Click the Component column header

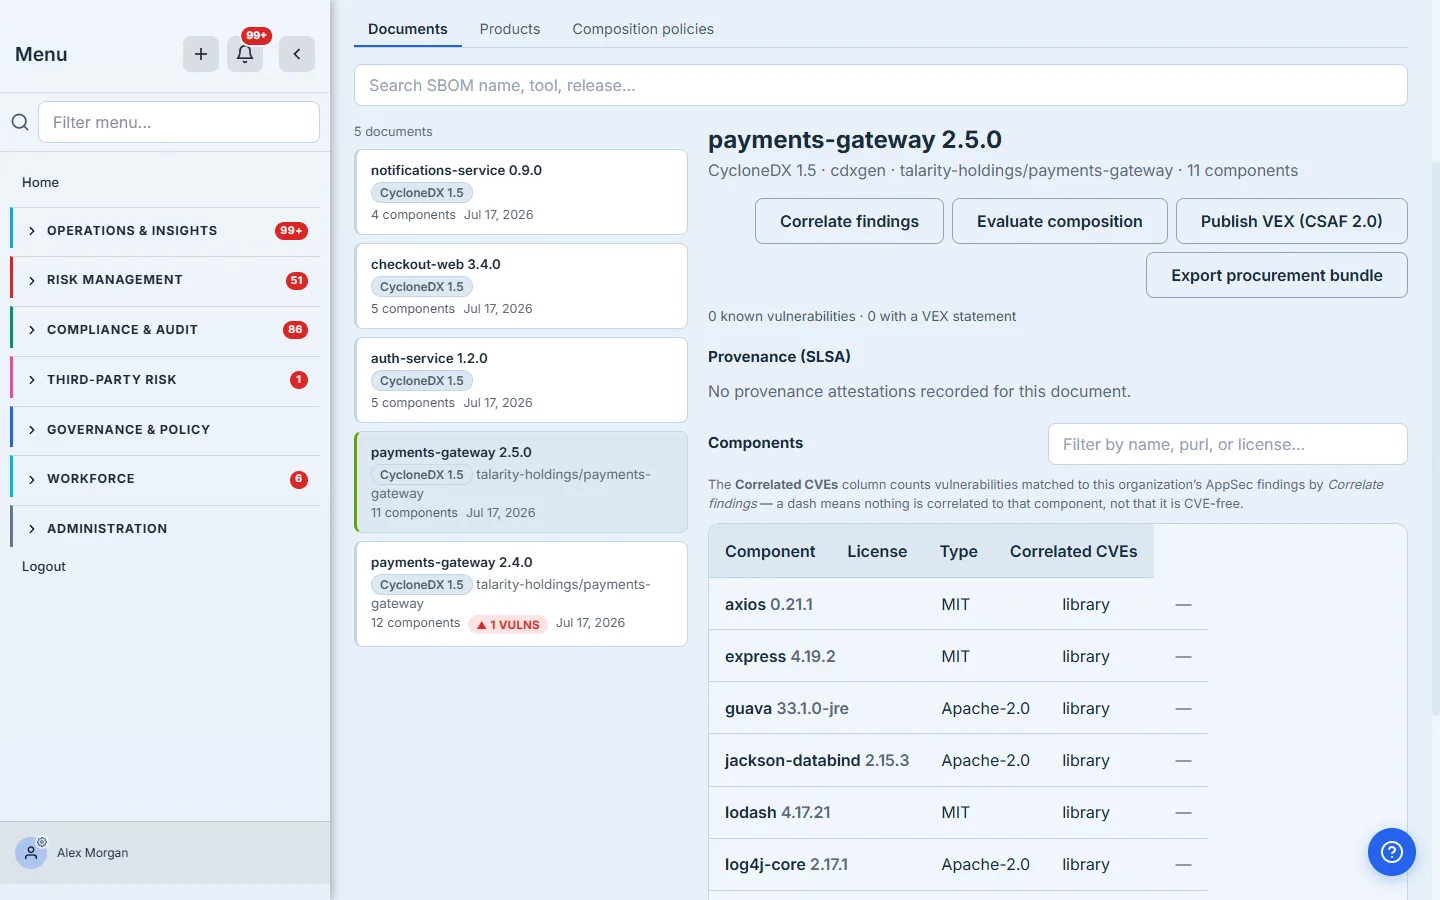tap(770, 551)
